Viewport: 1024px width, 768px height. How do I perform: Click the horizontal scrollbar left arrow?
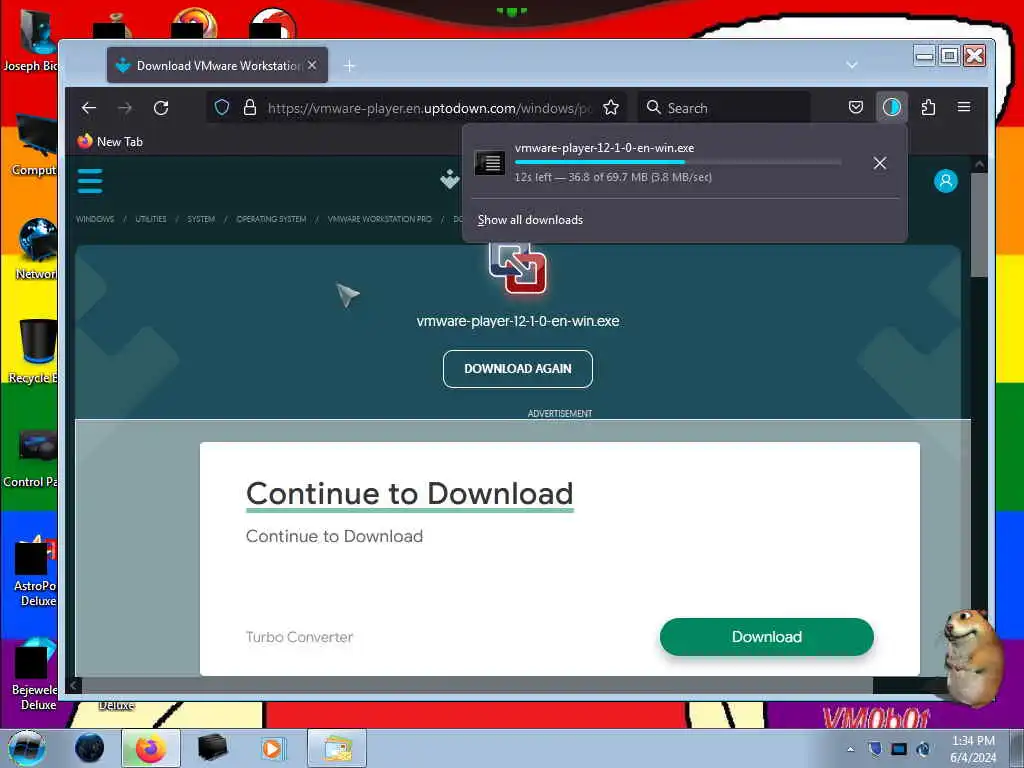click(x=73, y=685)
